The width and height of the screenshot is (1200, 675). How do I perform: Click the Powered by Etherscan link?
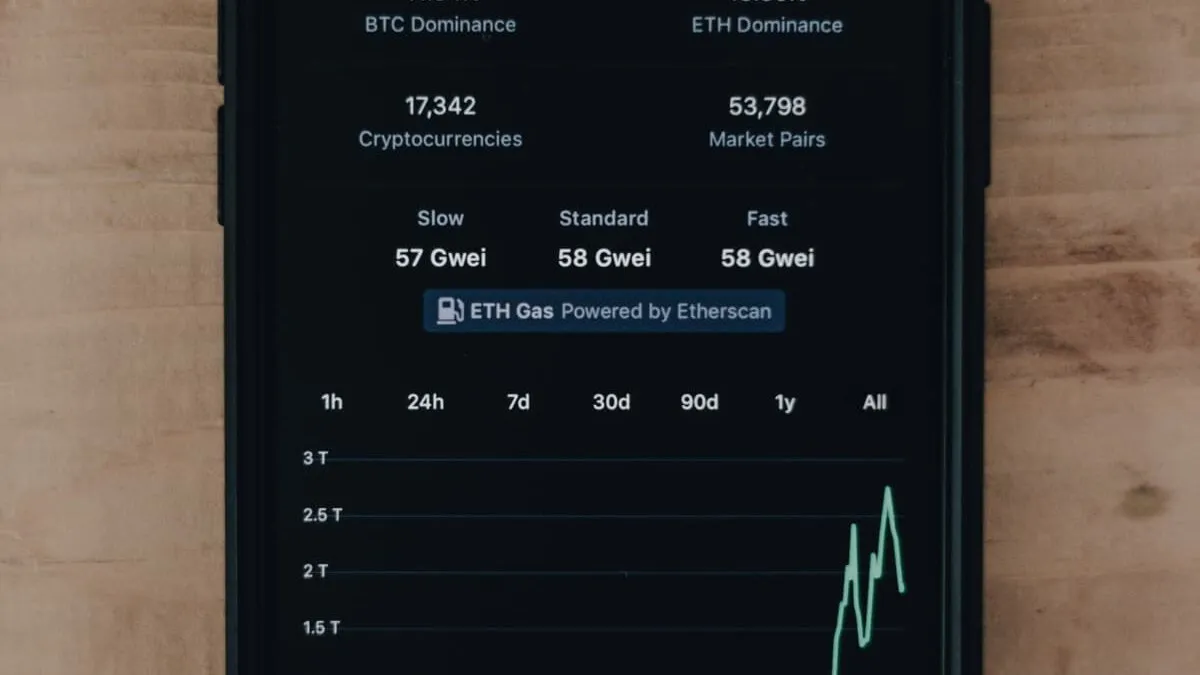[x=666, y=311]
